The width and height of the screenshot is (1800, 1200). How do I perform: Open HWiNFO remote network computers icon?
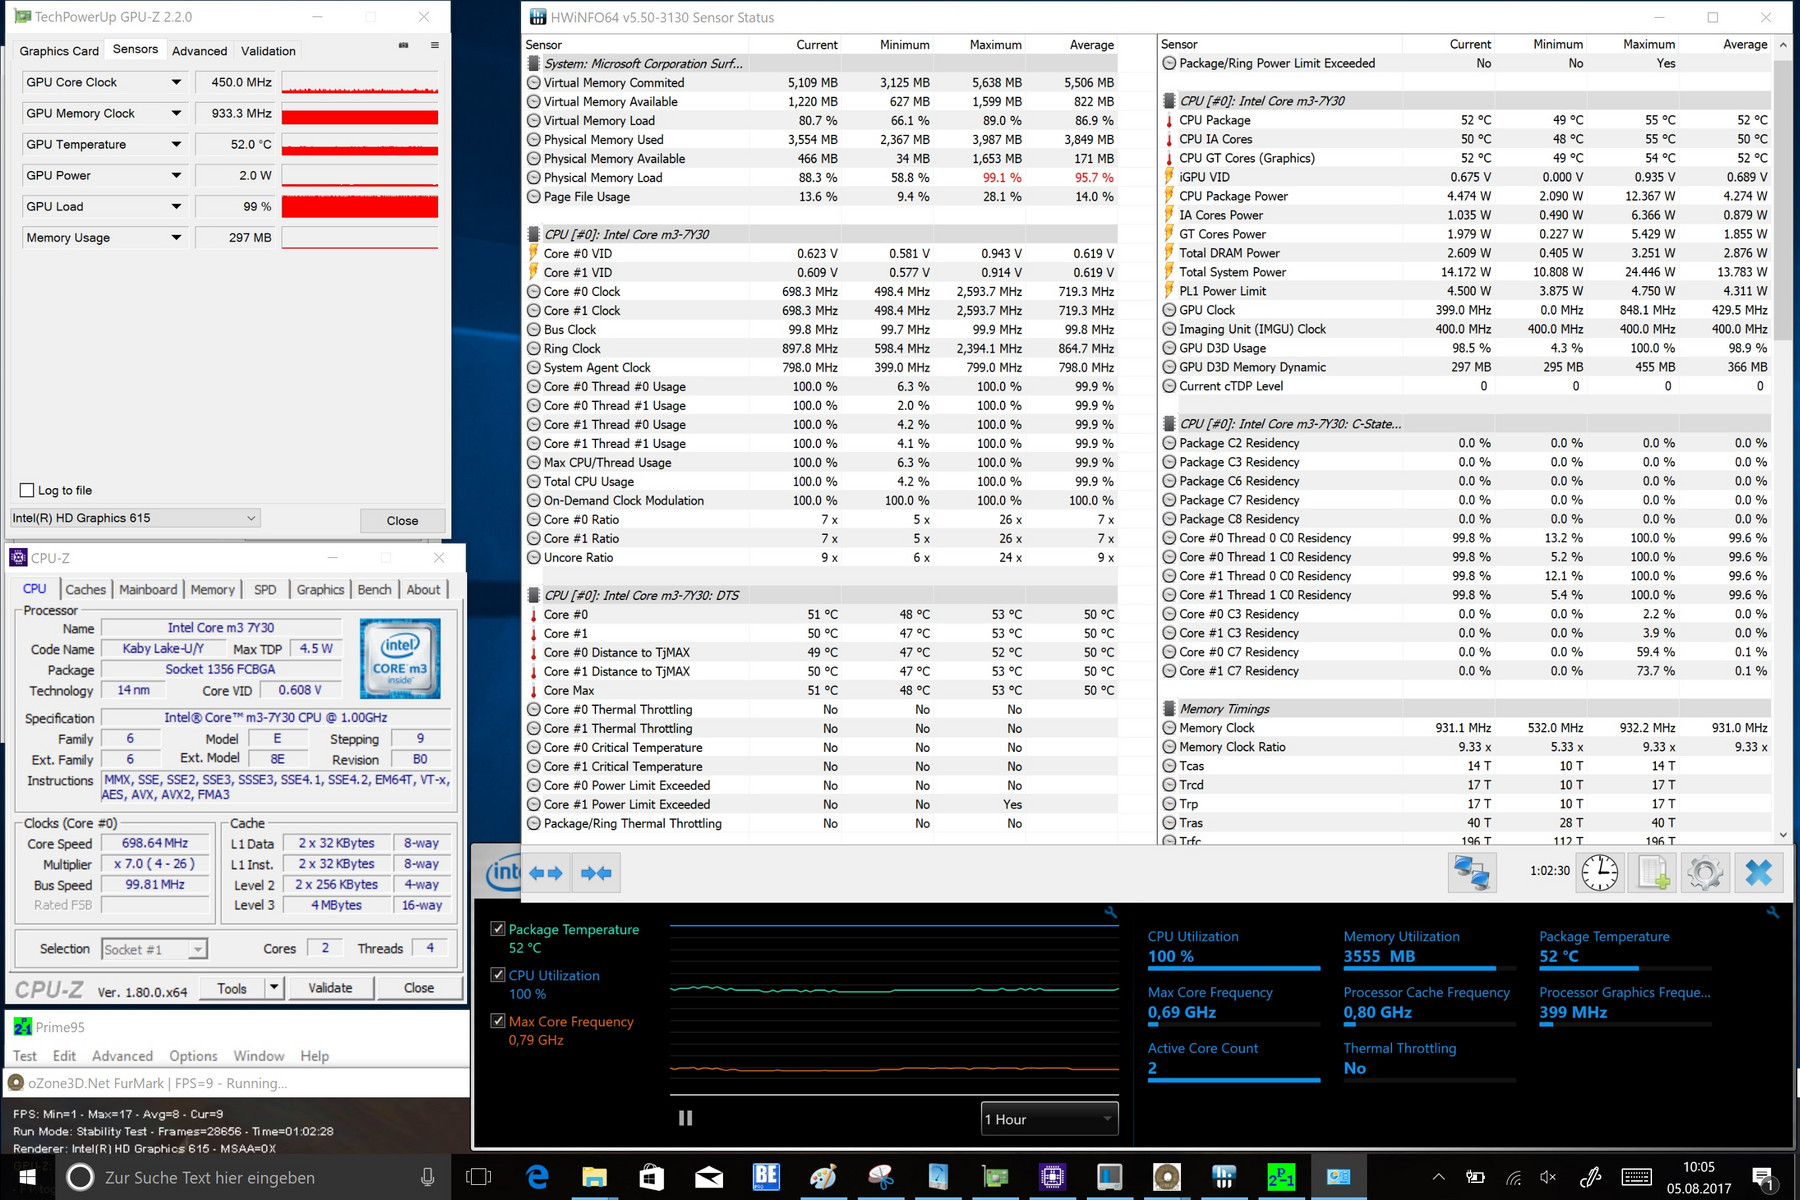pyautogui.click(x=1472, y=872)
